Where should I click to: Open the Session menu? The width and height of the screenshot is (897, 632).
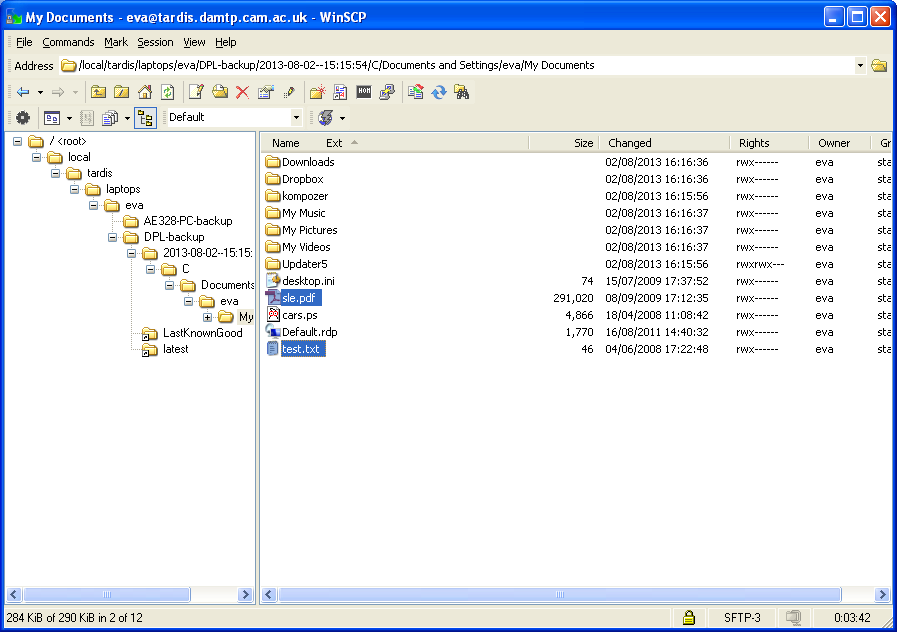(x=155, y=42)
